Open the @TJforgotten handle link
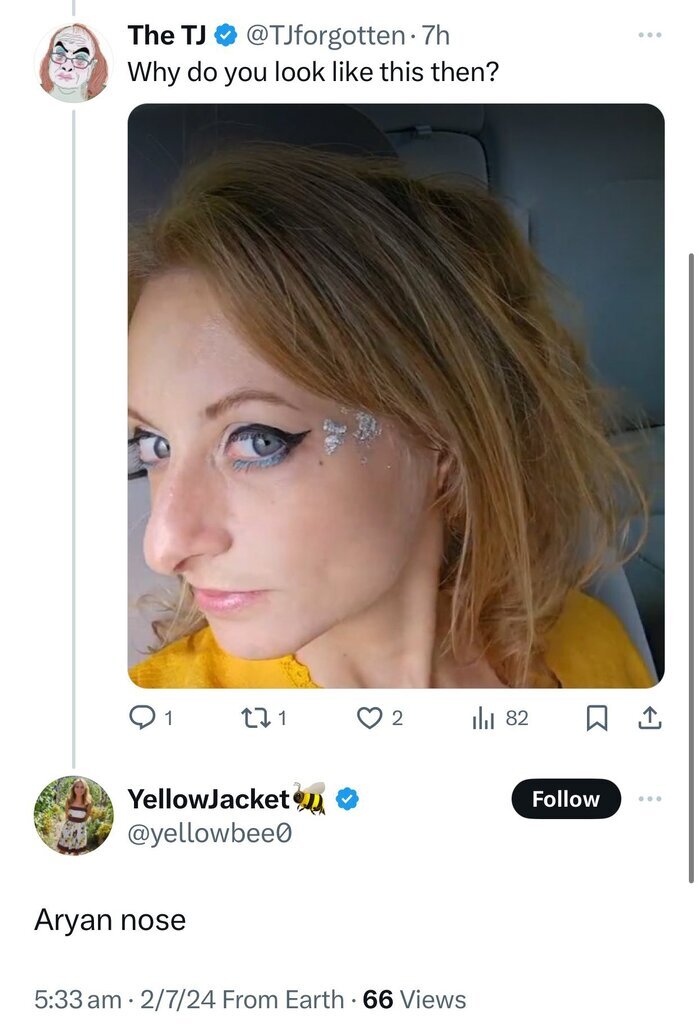Image resolution: width=699 pixels, height=1024 pixels. (329, 36)
